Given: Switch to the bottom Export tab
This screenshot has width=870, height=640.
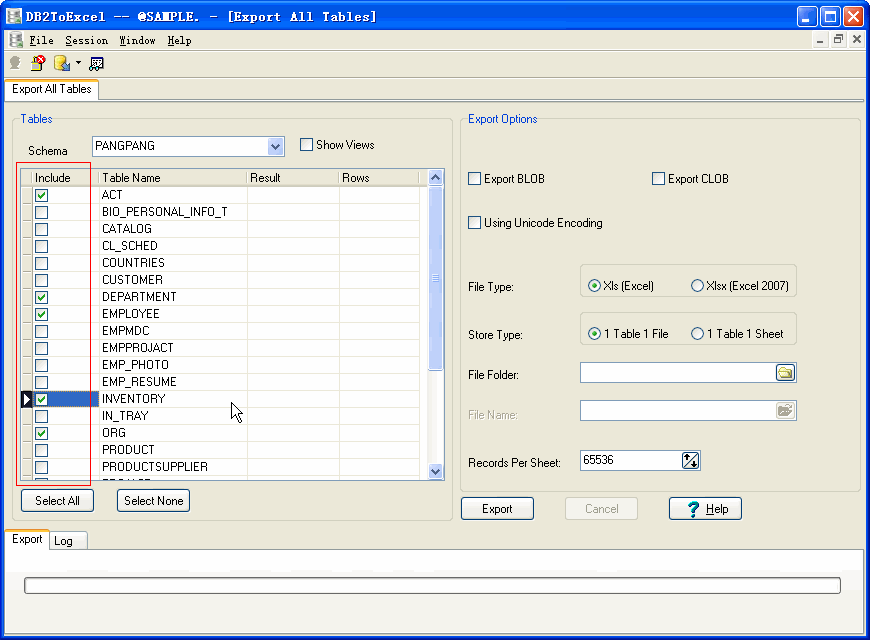Looking at the screenshot, I should [x=27, y=540].
